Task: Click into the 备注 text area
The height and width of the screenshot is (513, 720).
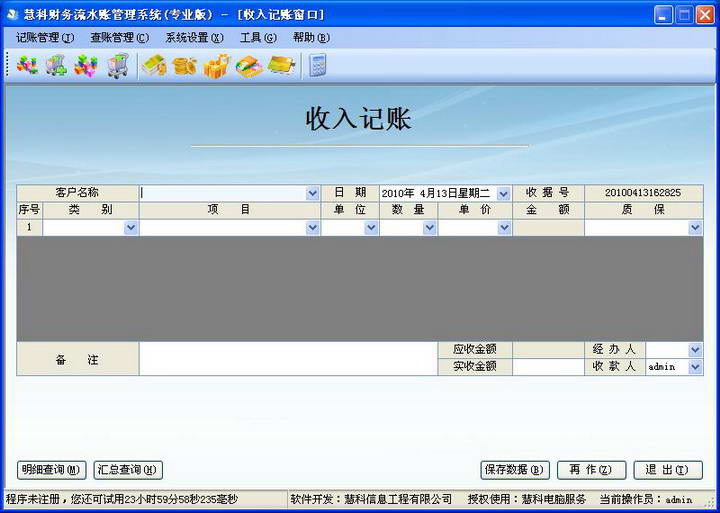Action: tap(288, 359)
